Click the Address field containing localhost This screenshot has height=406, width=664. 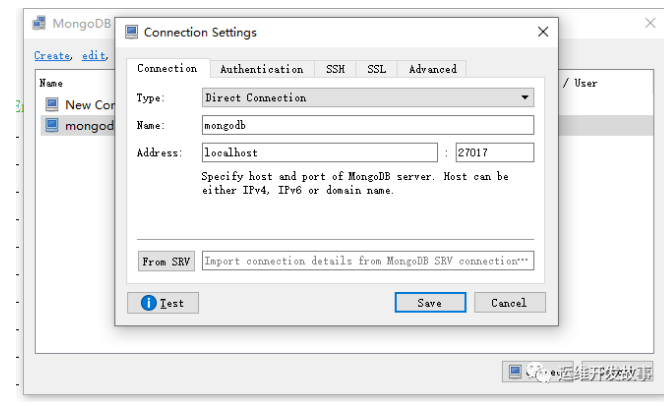point(320,152)
